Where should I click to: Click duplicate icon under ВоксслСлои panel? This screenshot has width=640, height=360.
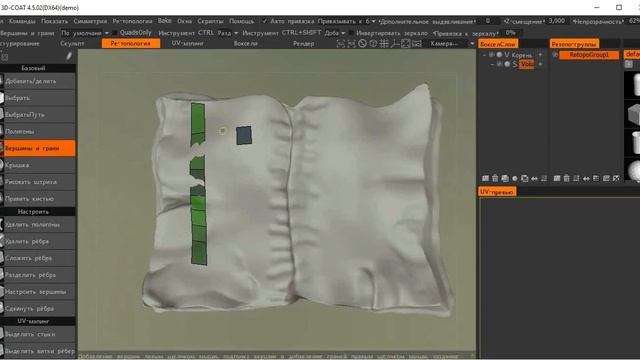(x=505, y=178)
